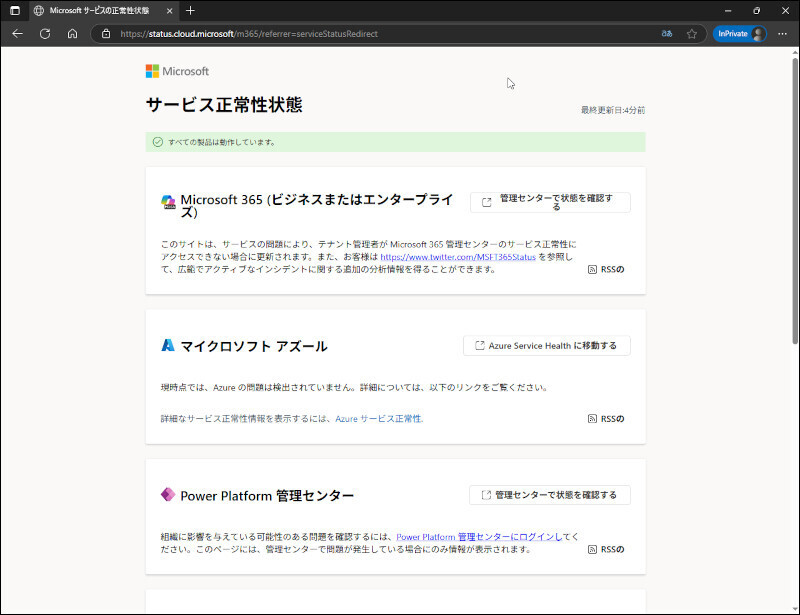Add page to favorites with star icon
Viewport: 800px width, 615px height.
[691, 34]
